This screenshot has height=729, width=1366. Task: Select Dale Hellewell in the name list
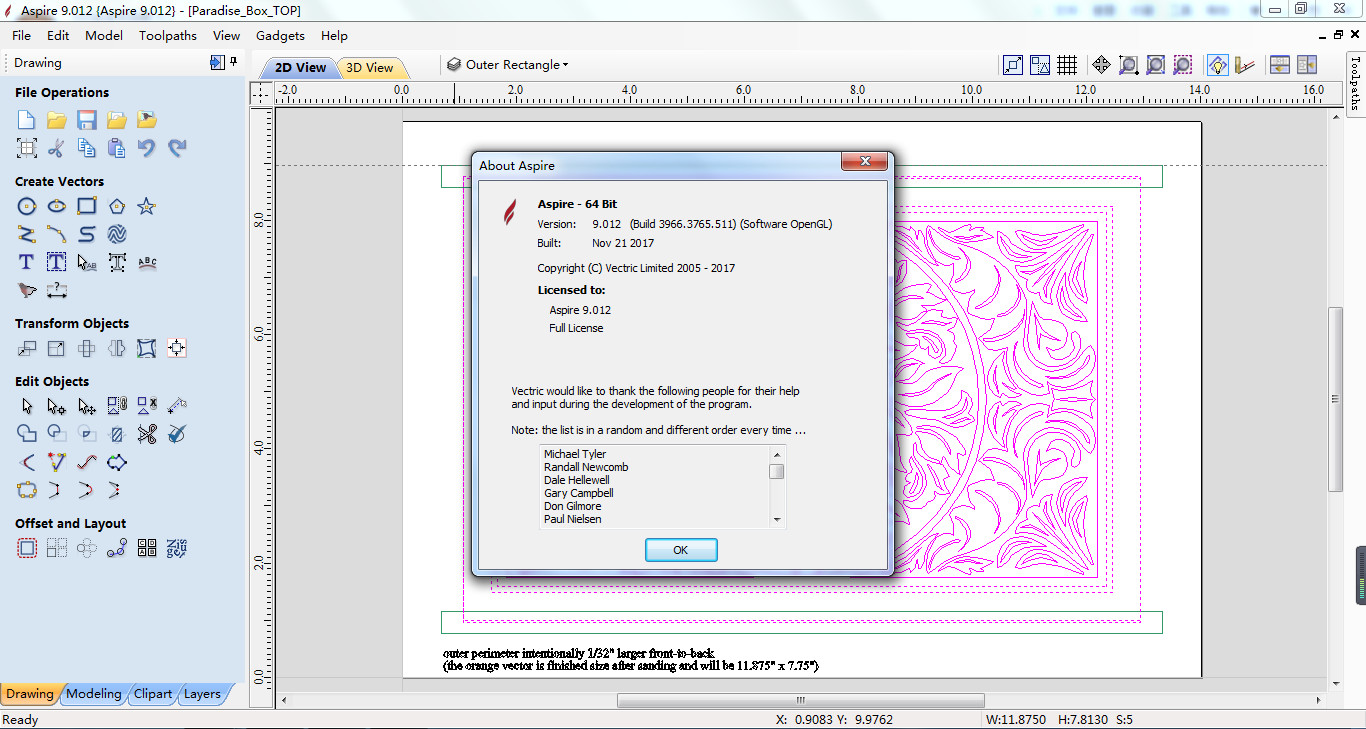coord(577,480)
